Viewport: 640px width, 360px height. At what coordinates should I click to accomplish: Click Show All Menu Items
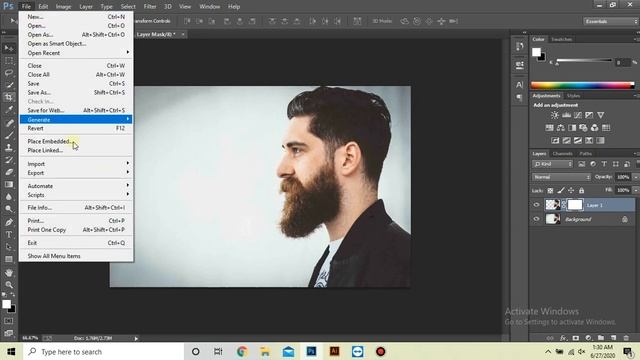(x=76, y=256)
